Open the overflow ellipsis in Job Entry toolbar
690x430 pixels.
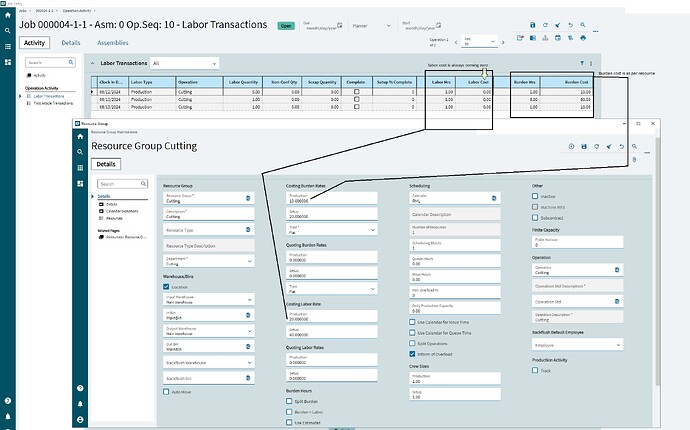[595, 31]
